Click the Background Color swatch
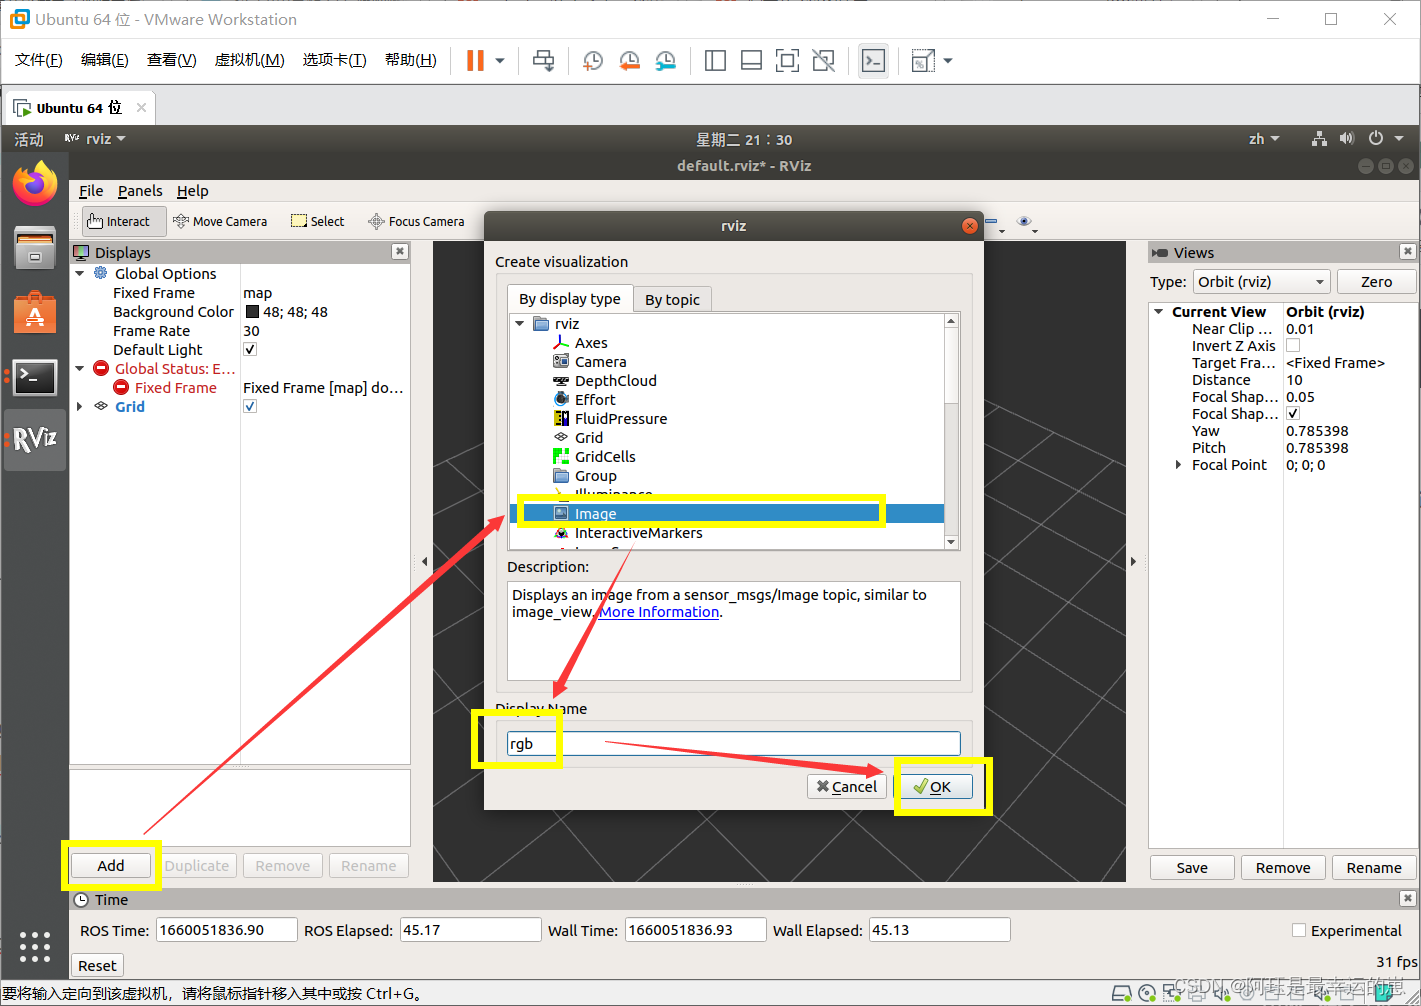This screenshot has height=1006, width=1421. (252, 312)
